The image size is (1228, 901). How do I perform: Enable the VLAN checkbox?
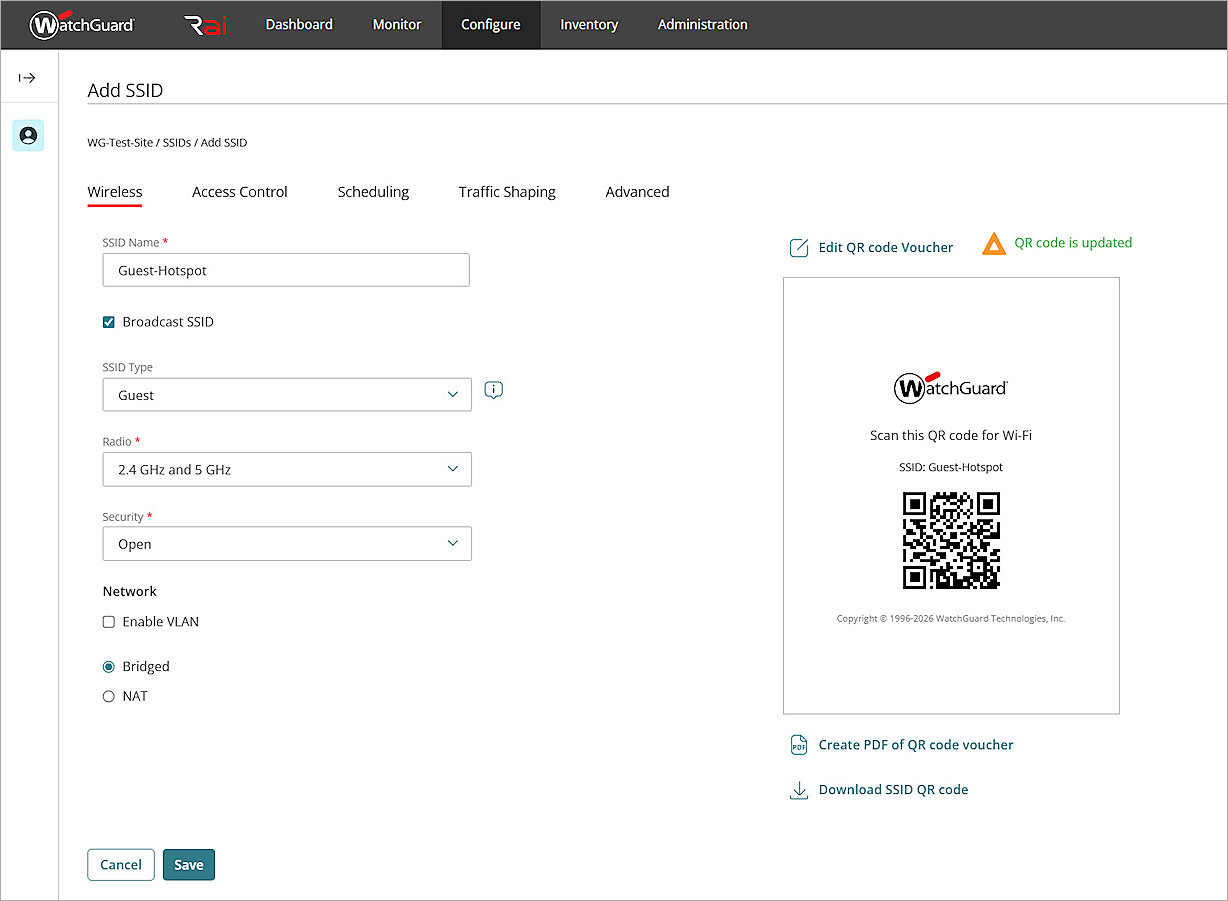(109, 622)
